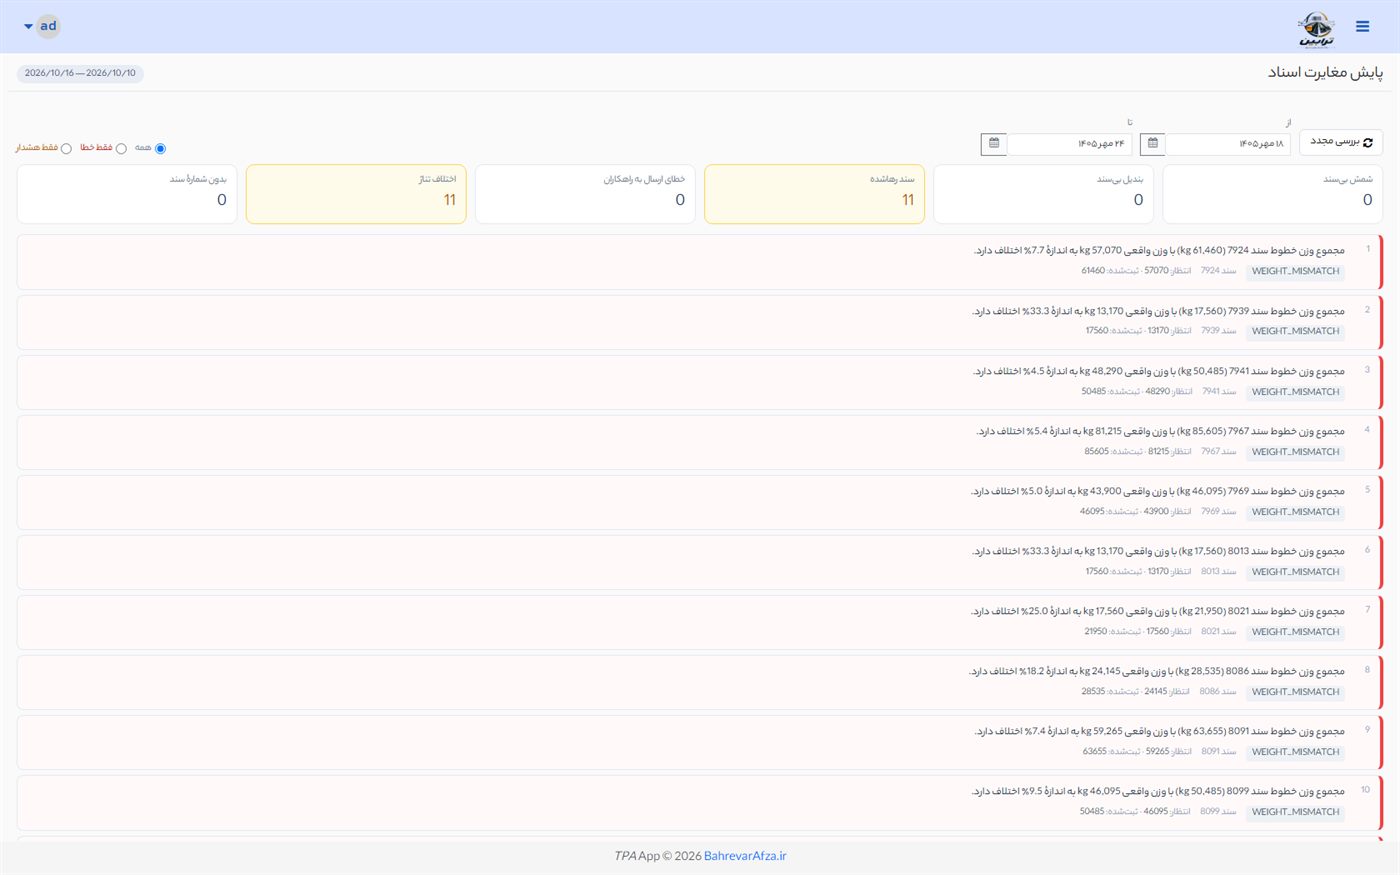Click the 'بررسی مجدد' recheck button

coord(1341,142)
